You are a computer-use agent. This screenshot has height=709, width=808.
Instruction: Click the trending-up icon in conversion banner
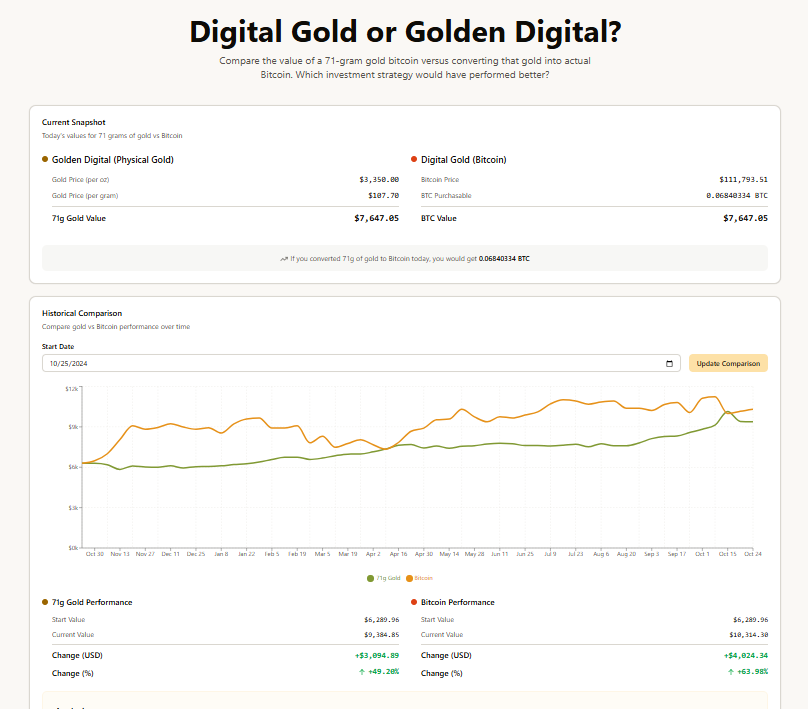click(284, 258)
